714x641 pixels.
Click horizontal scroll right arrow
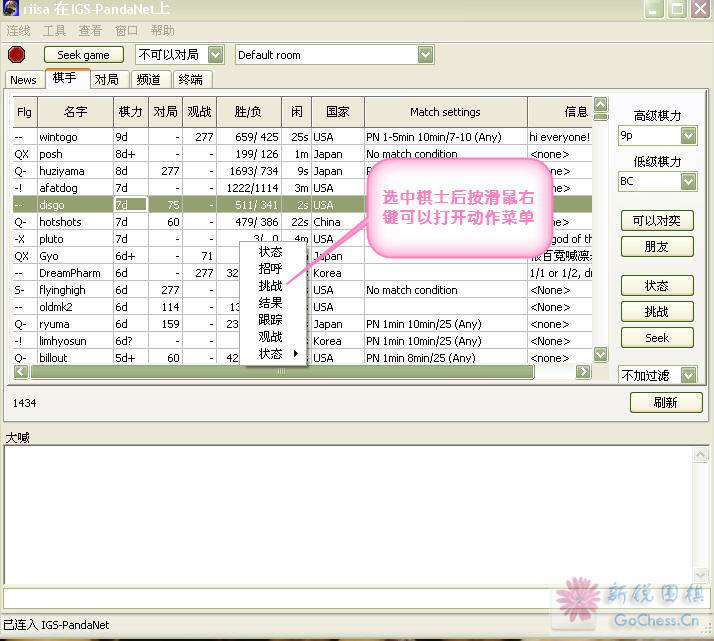click(x=583, y=372)
